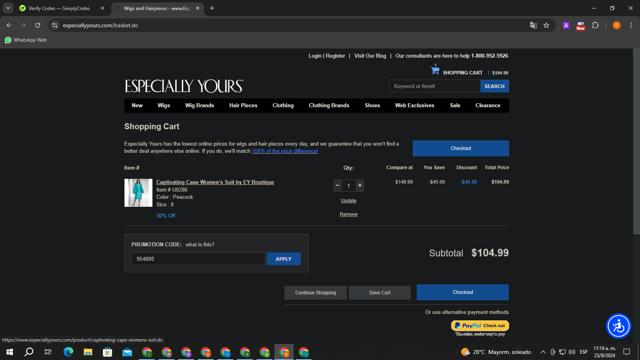Image resolution: width=640 pixels, height=360 pixels.
Task: Click the promotion code input field
Action: (x=198, y=259)
